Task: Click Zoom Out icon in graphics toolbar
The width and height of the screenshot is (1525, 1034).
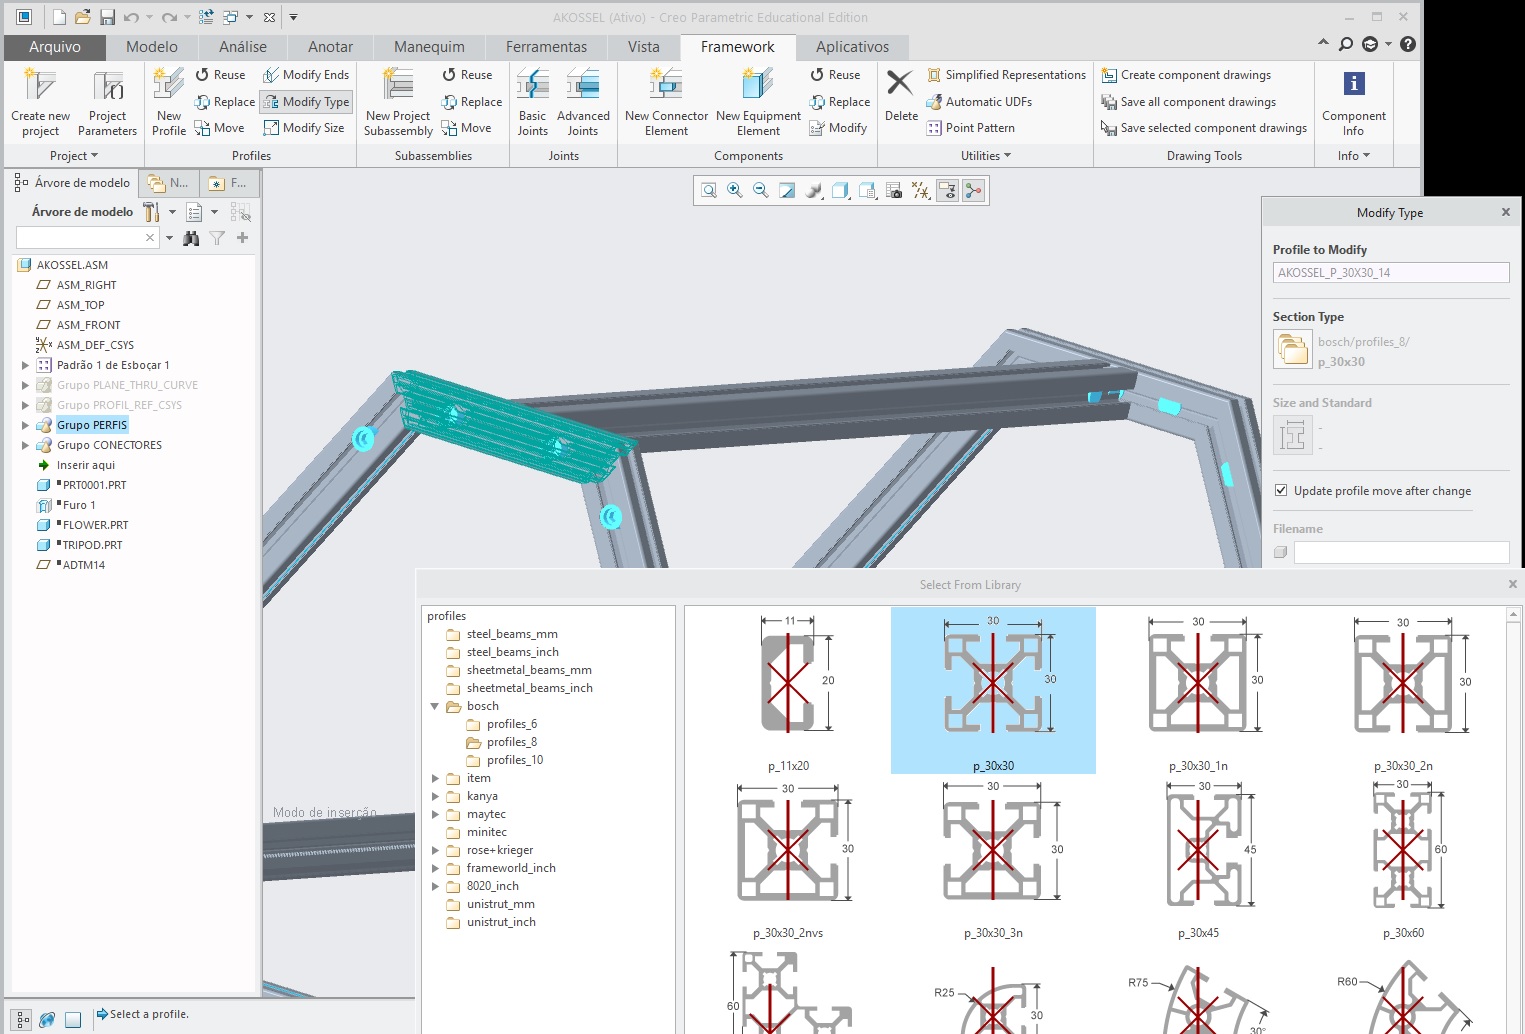Action: point(761,191)
